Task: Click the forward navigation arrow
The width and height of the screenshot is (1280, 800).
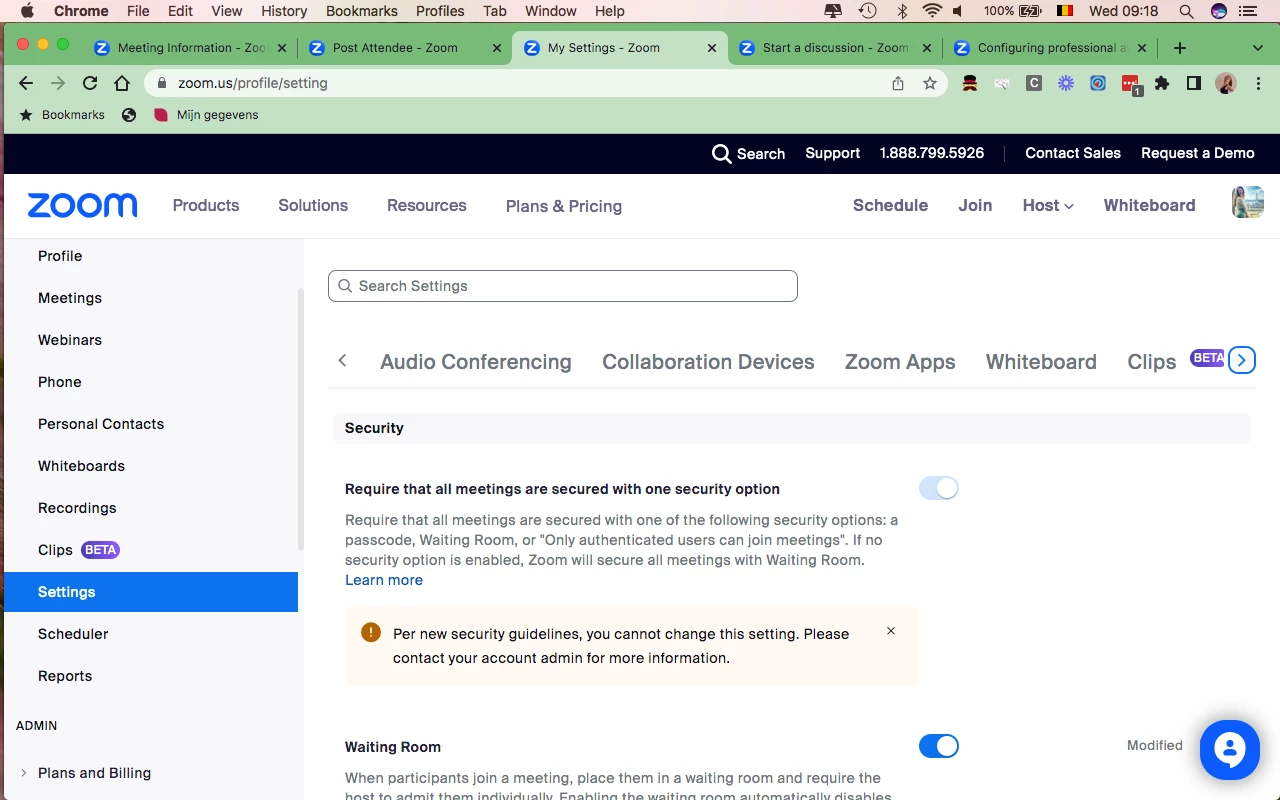Action: (x=58, y=83)
